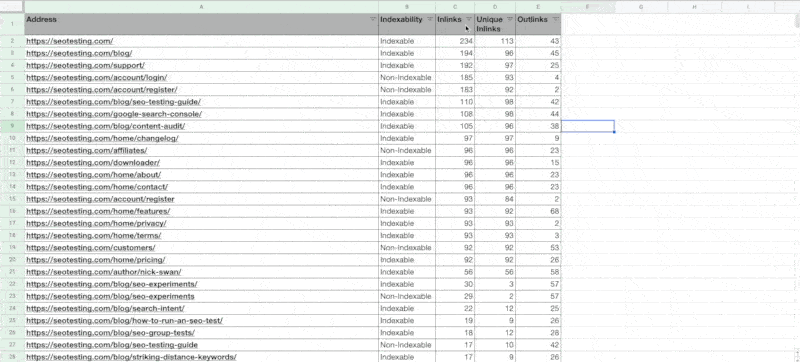
Task: Open the account/login URL link
Action: pyautogui.click(x=96, y=77)
